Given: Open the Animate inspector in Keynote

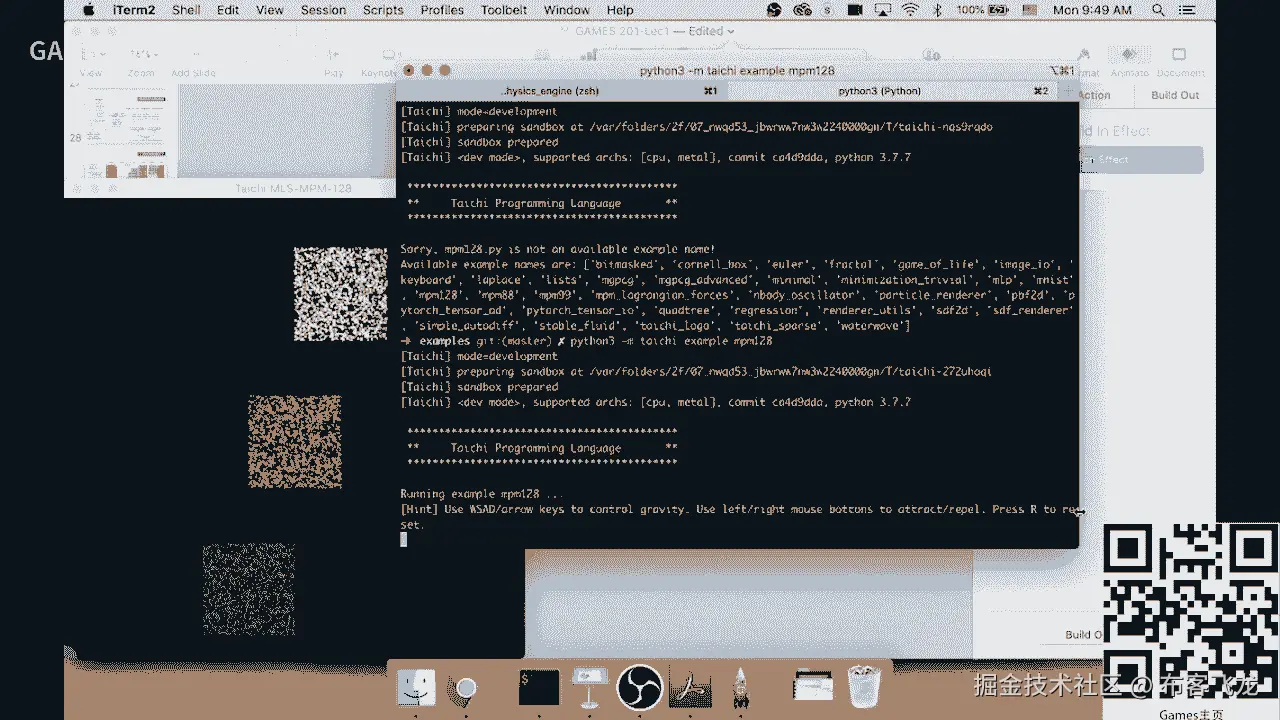Looking at the screenshot, I should (x=1129, y=60).
